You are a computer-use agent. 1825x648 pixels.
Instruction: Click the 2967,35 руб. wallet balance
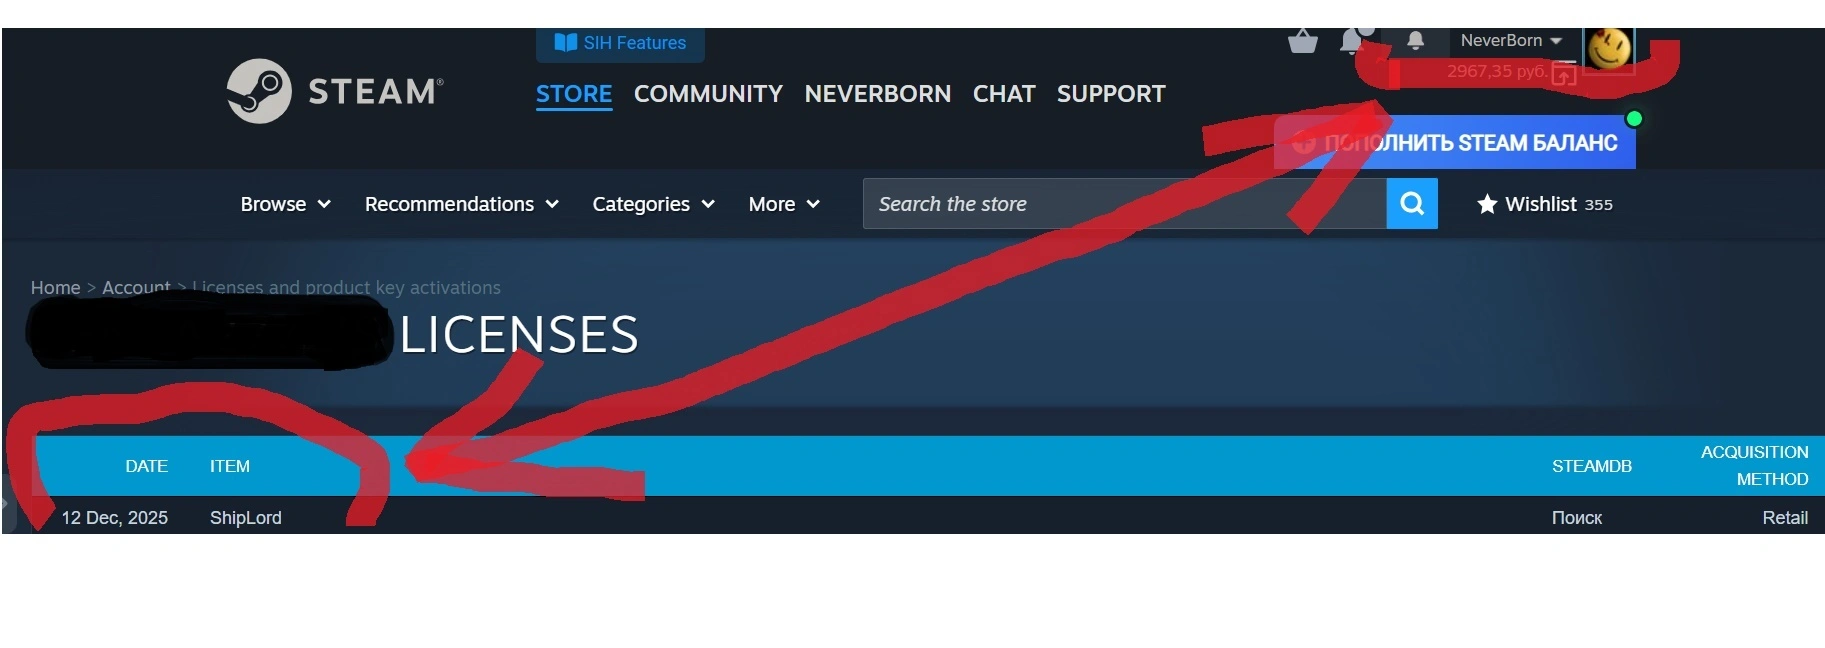tap(1496, 71)
